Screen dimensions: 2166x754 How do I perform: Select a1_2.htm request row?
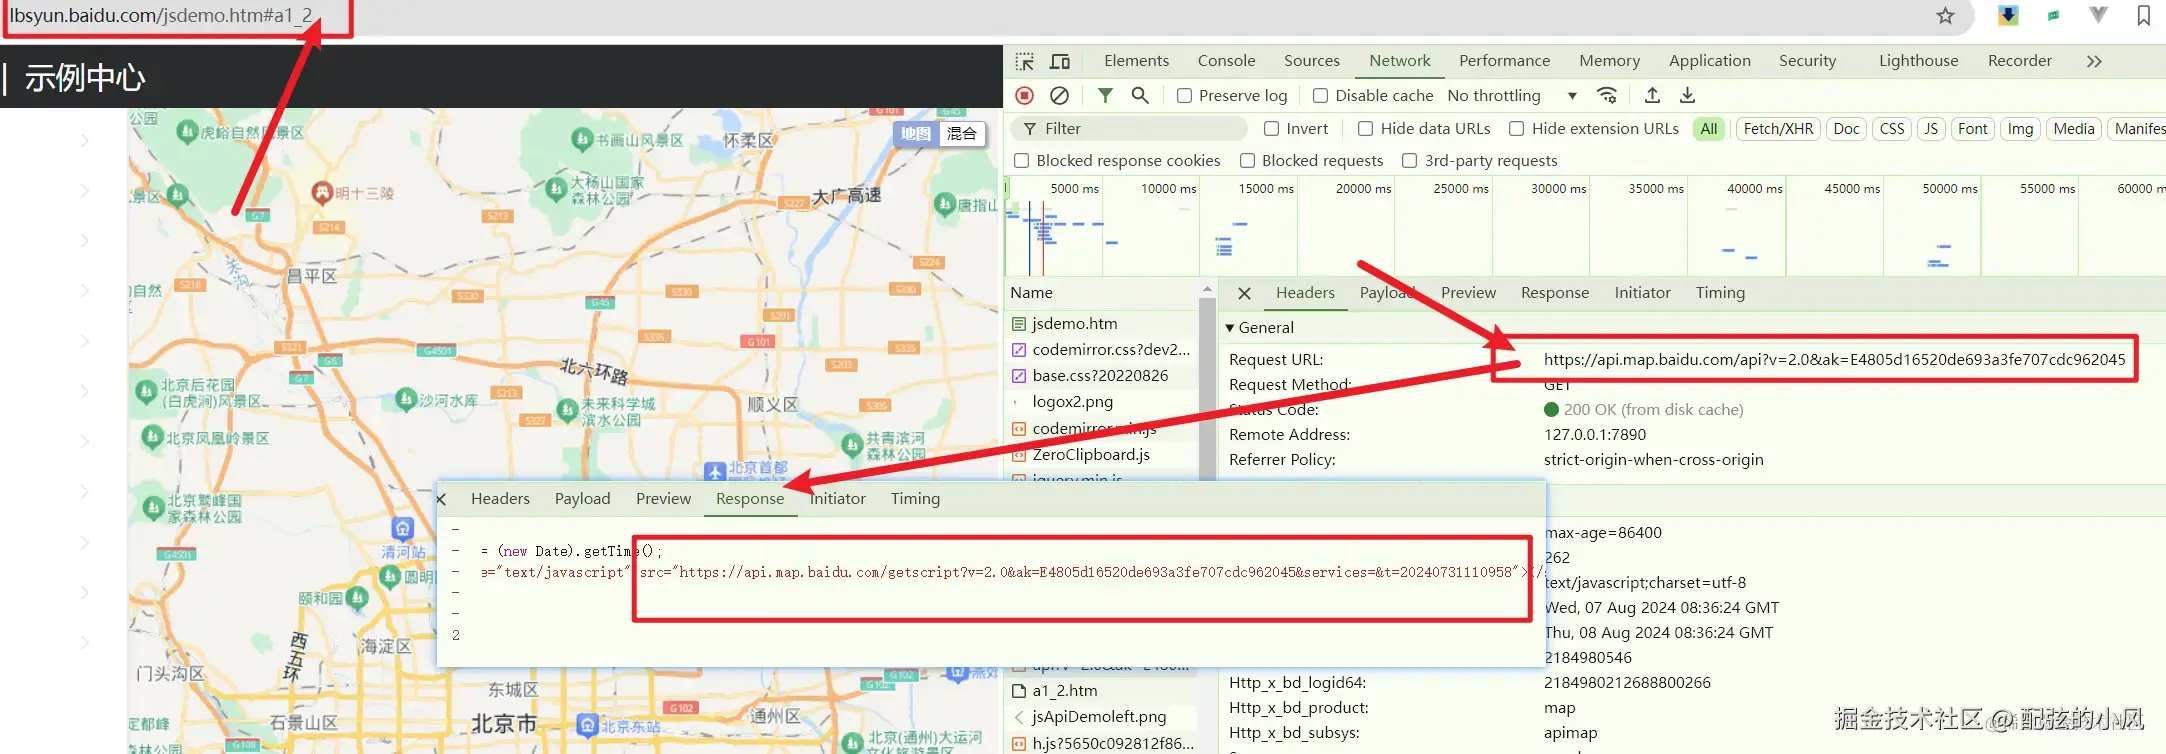(1101, 690)
